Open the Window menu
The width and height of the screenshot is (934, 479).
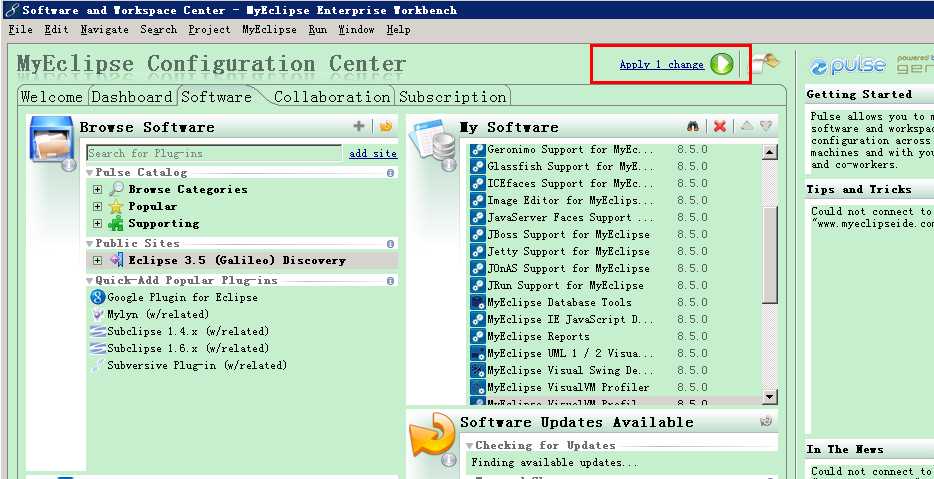356,29
